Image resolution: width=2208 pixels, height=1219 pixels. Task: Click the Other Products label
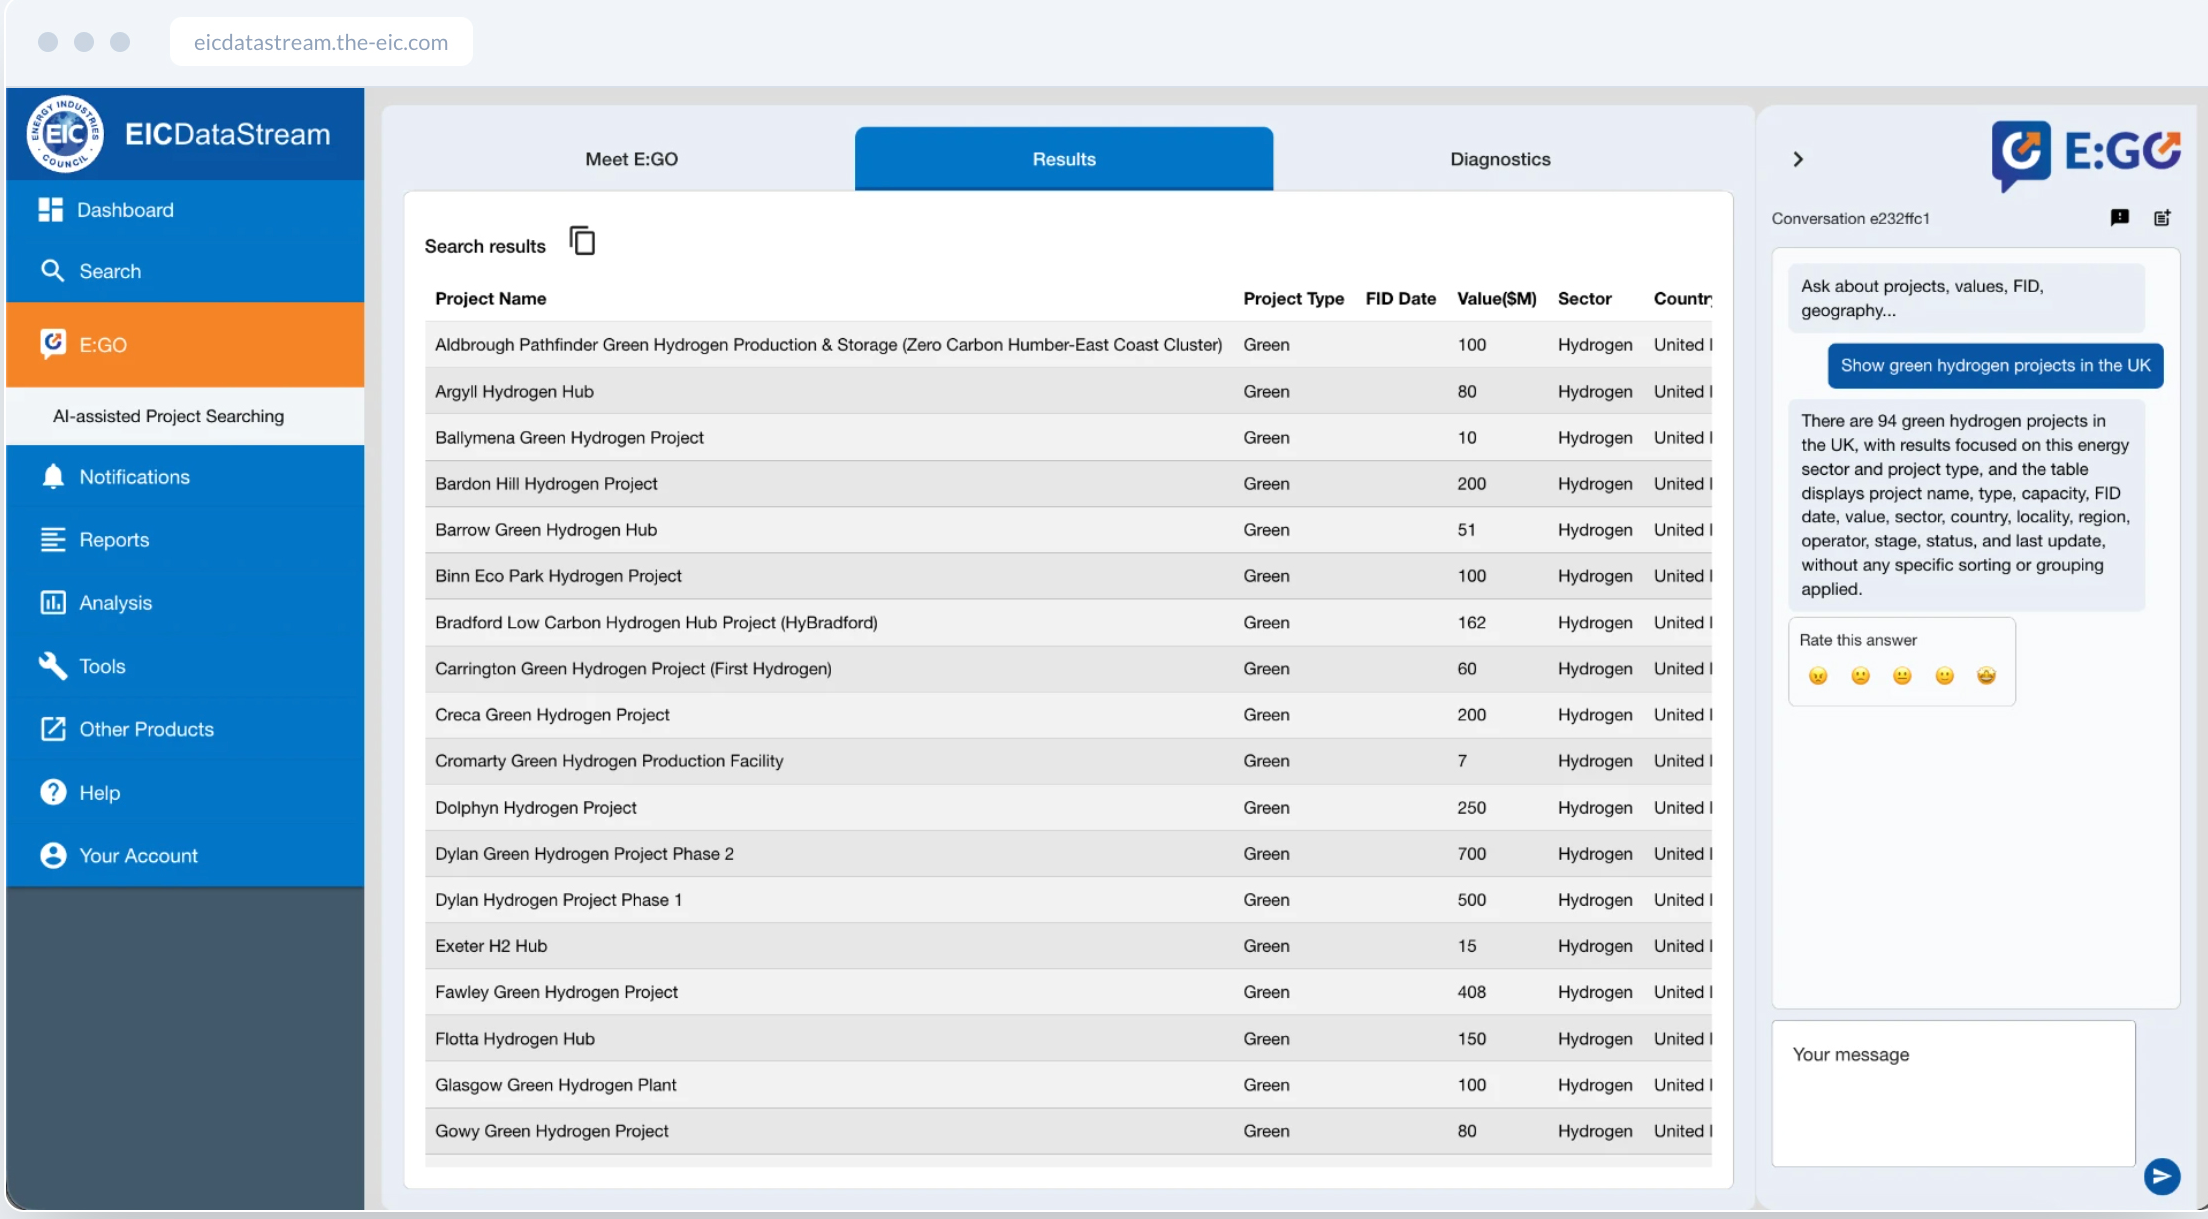pyautogui.click(x=146, y=729)
